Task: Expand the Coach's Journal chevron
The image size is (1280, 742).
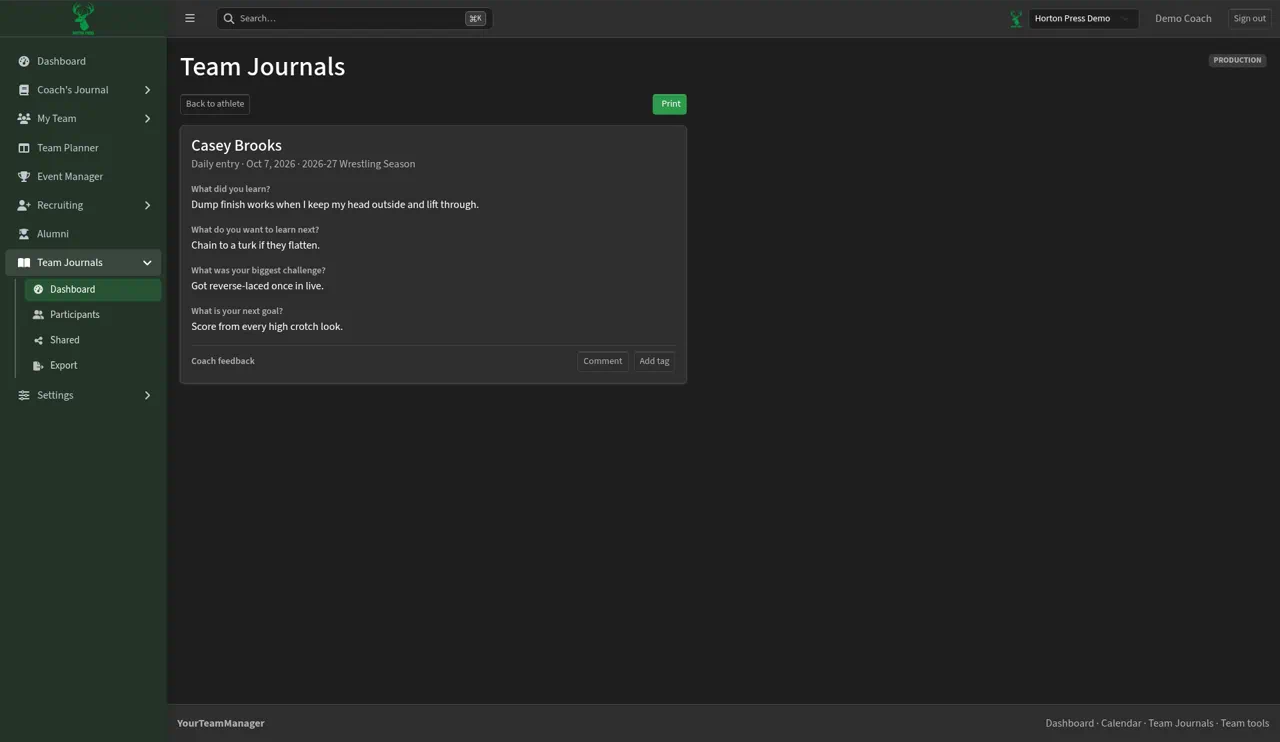Action: click(x=147, y=90)
